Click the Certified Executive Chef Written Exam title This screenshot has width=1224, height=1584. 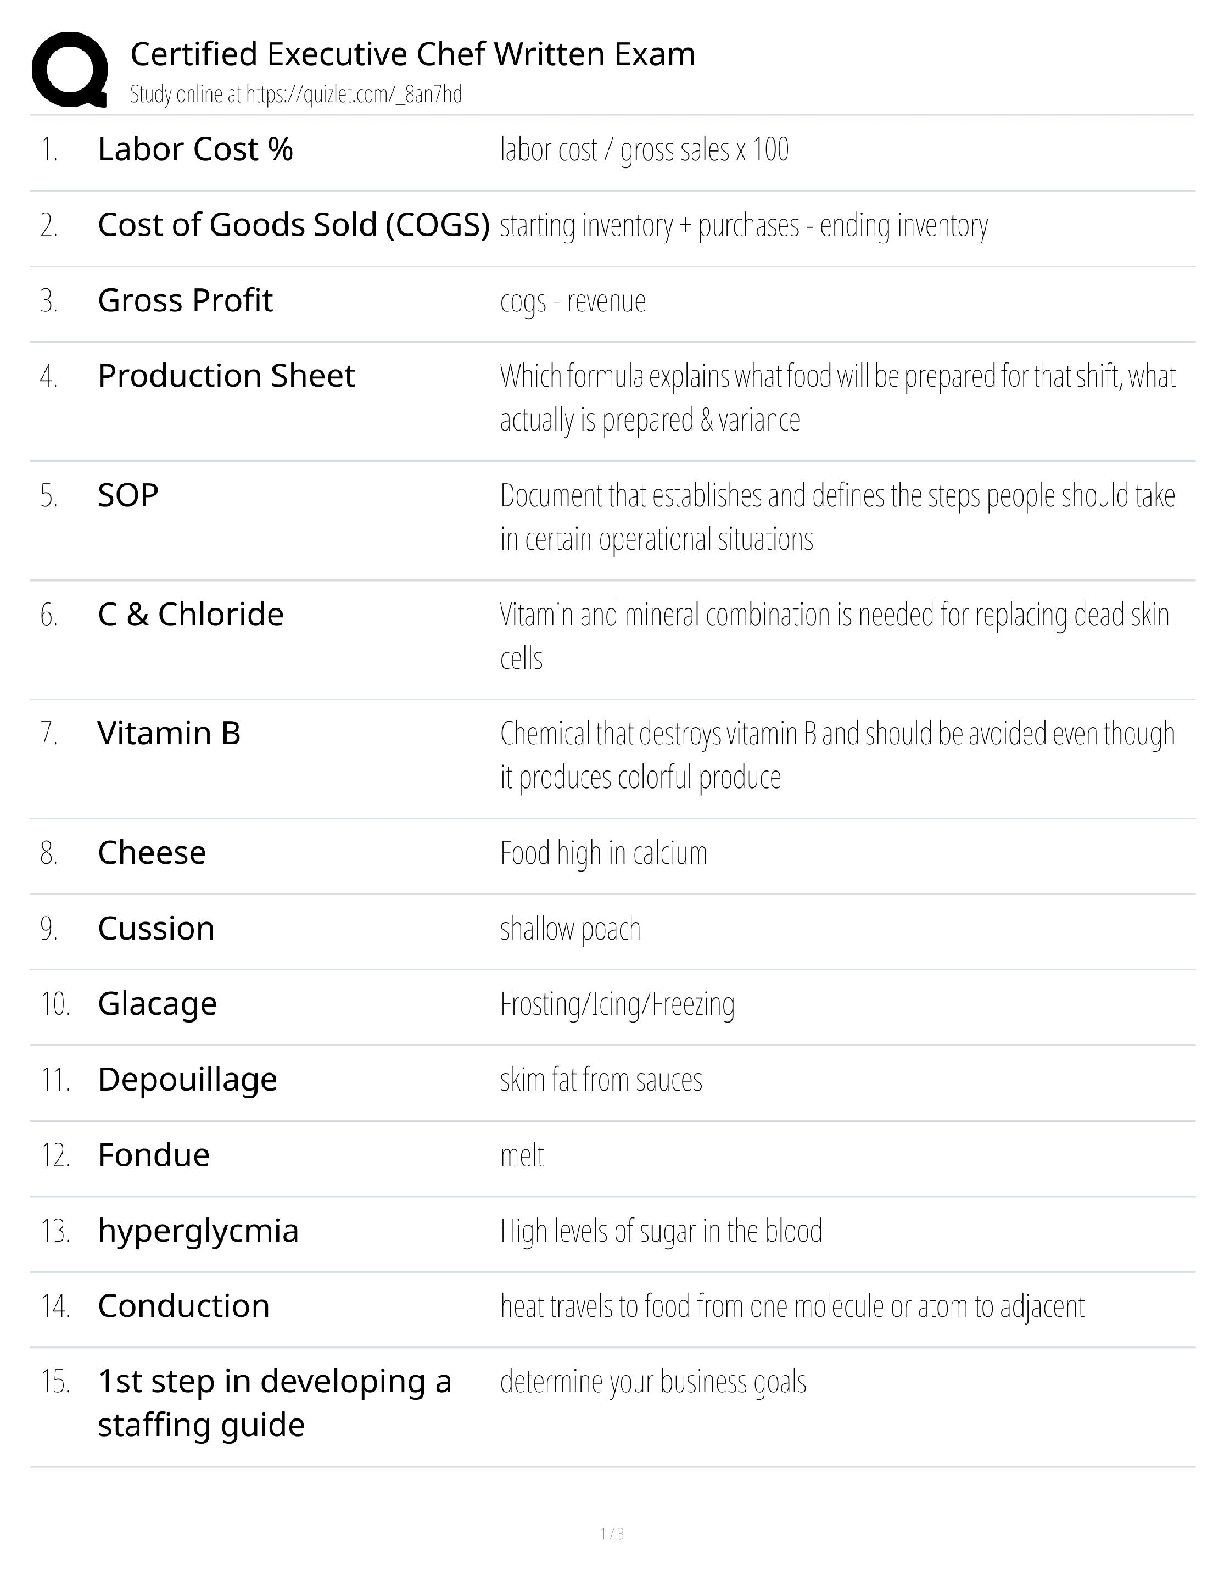[412, 54]
